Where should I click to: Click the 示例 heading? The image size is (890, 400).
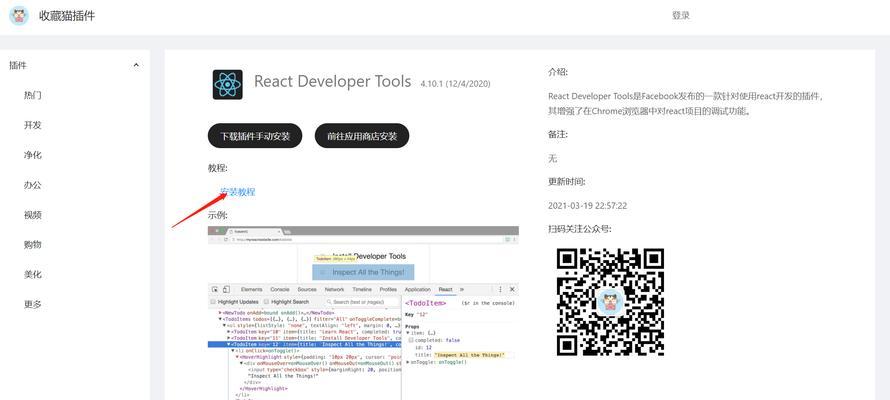click(217, 215)
